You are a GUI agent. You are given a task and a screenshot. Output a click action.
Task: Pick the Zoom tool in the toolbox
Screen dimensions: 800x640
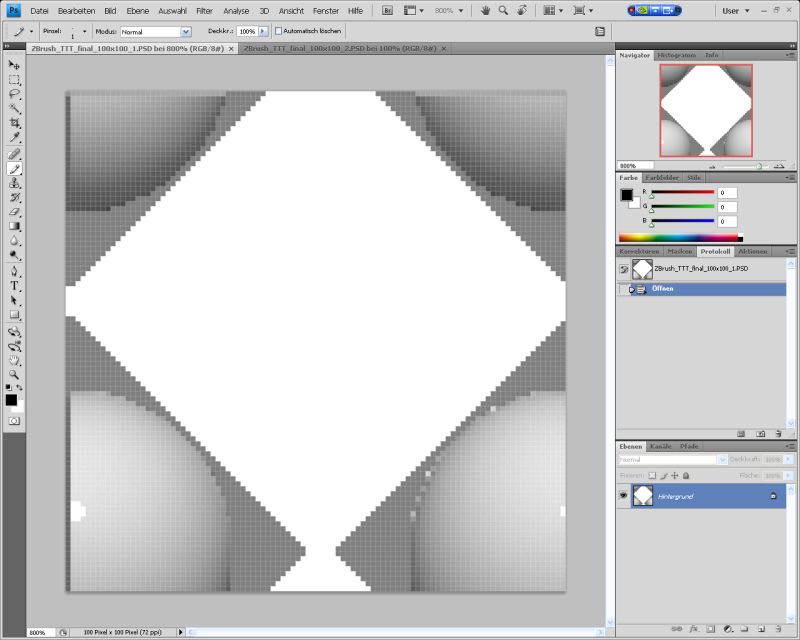(14, 374)
